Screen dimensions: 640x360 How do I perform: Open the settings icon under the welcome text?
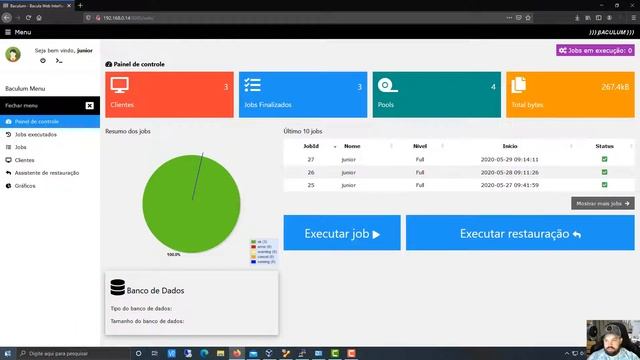(43, 61)
